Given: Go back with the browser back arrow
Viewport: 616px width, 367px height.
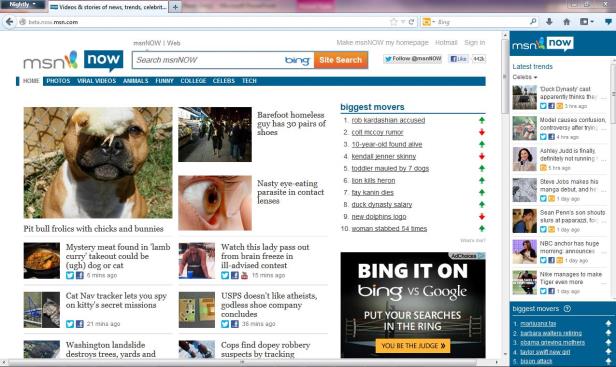Looking at the screenshot, I should [x=9, y=22].
